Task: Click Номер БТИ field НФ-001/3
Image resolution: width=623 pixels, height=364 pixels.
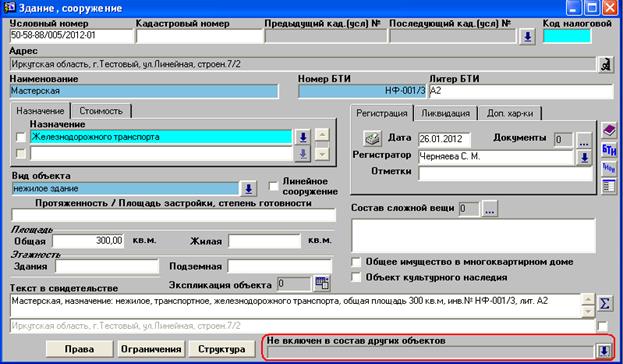Action: [362, 91]
